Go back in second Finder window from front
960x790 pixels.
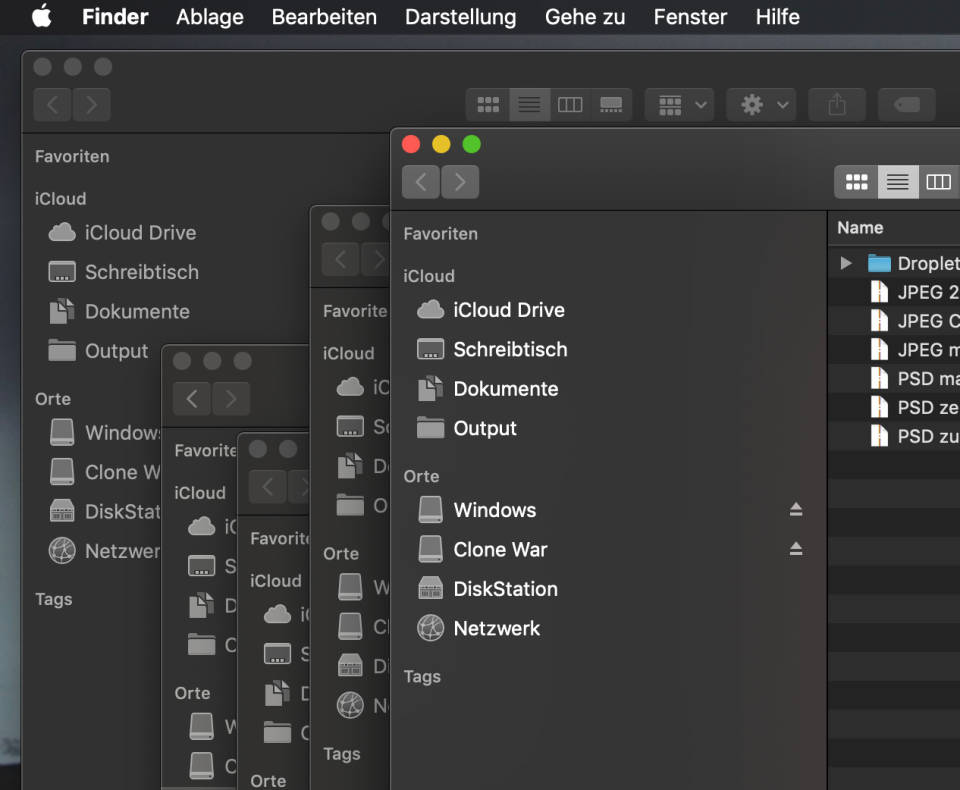tap(340, 260)
